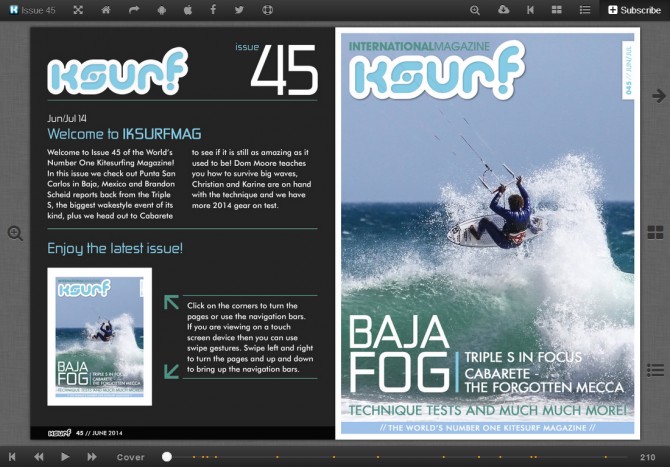Download the issue via cloud icon
This screenshot has width=670, height=467.
pyautogui.click(x=503, y=10)
